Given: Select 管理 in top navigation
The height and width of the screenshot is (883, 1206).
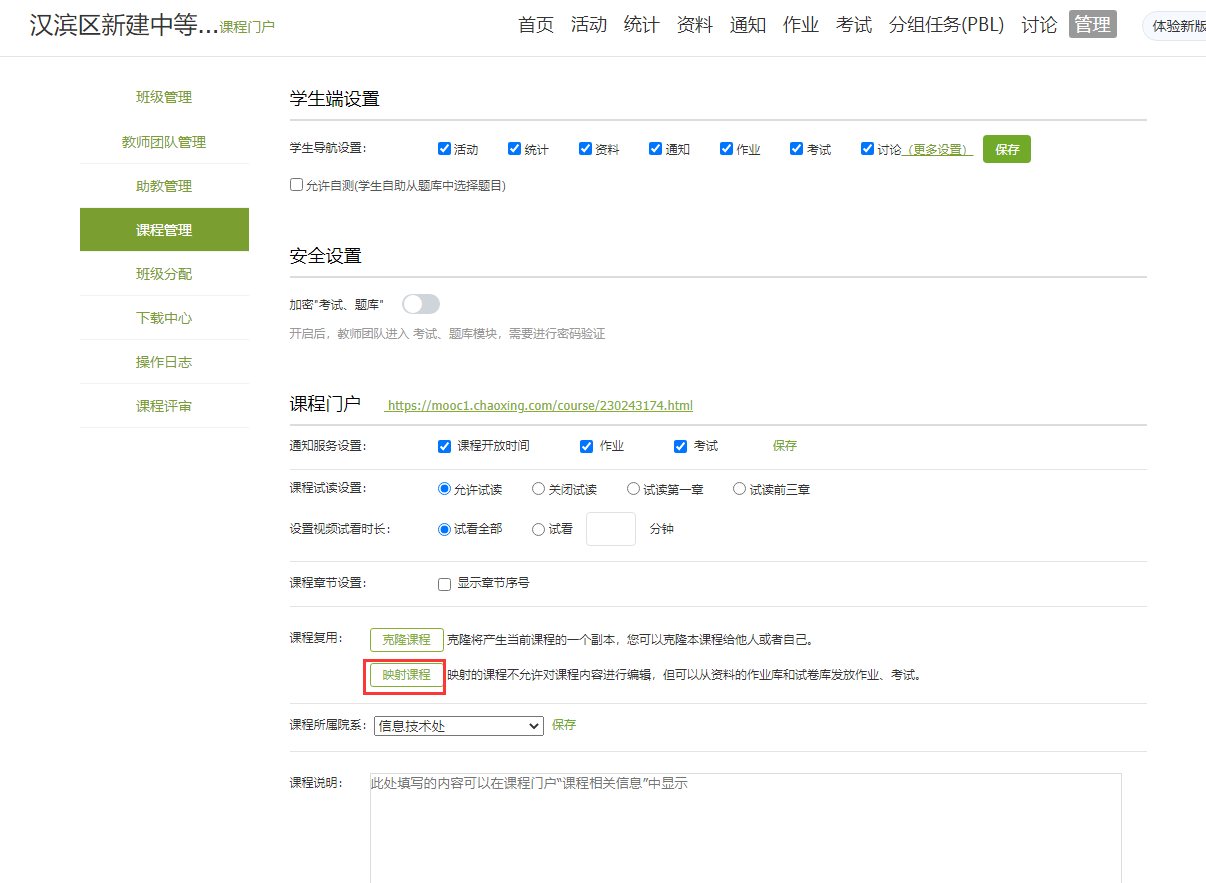Looking at the screenshot, I should pyautogui.click(x=1092, y=25).
